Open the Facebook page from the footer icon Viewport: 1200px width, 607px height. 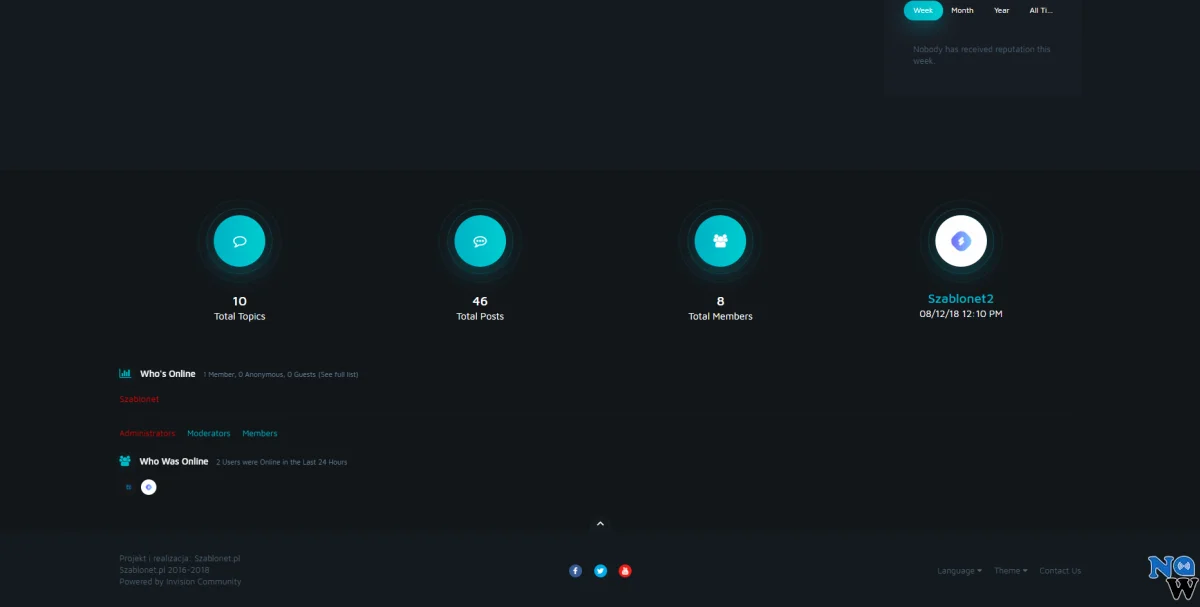pos(575,571)
